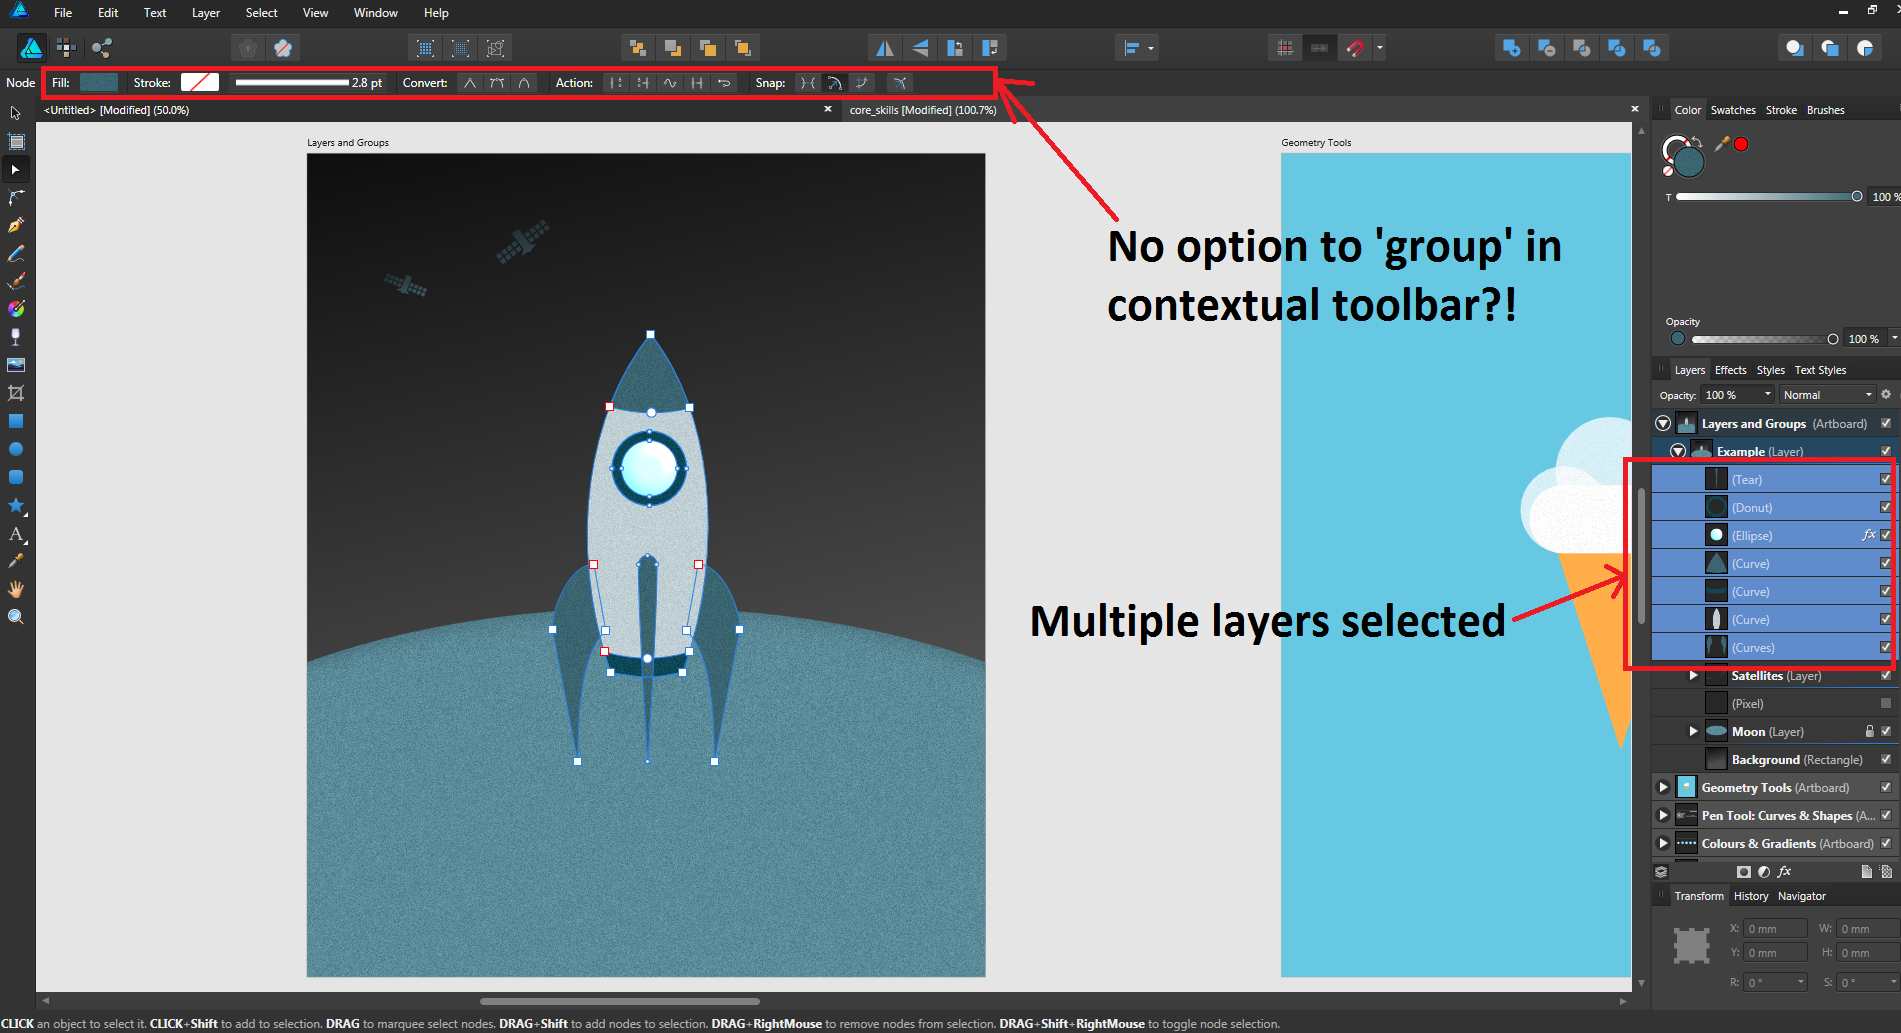Click the Flip Vertical toolbar icon
Viewport: 1901px width, 1033px height.
click(x=920, y=47)
